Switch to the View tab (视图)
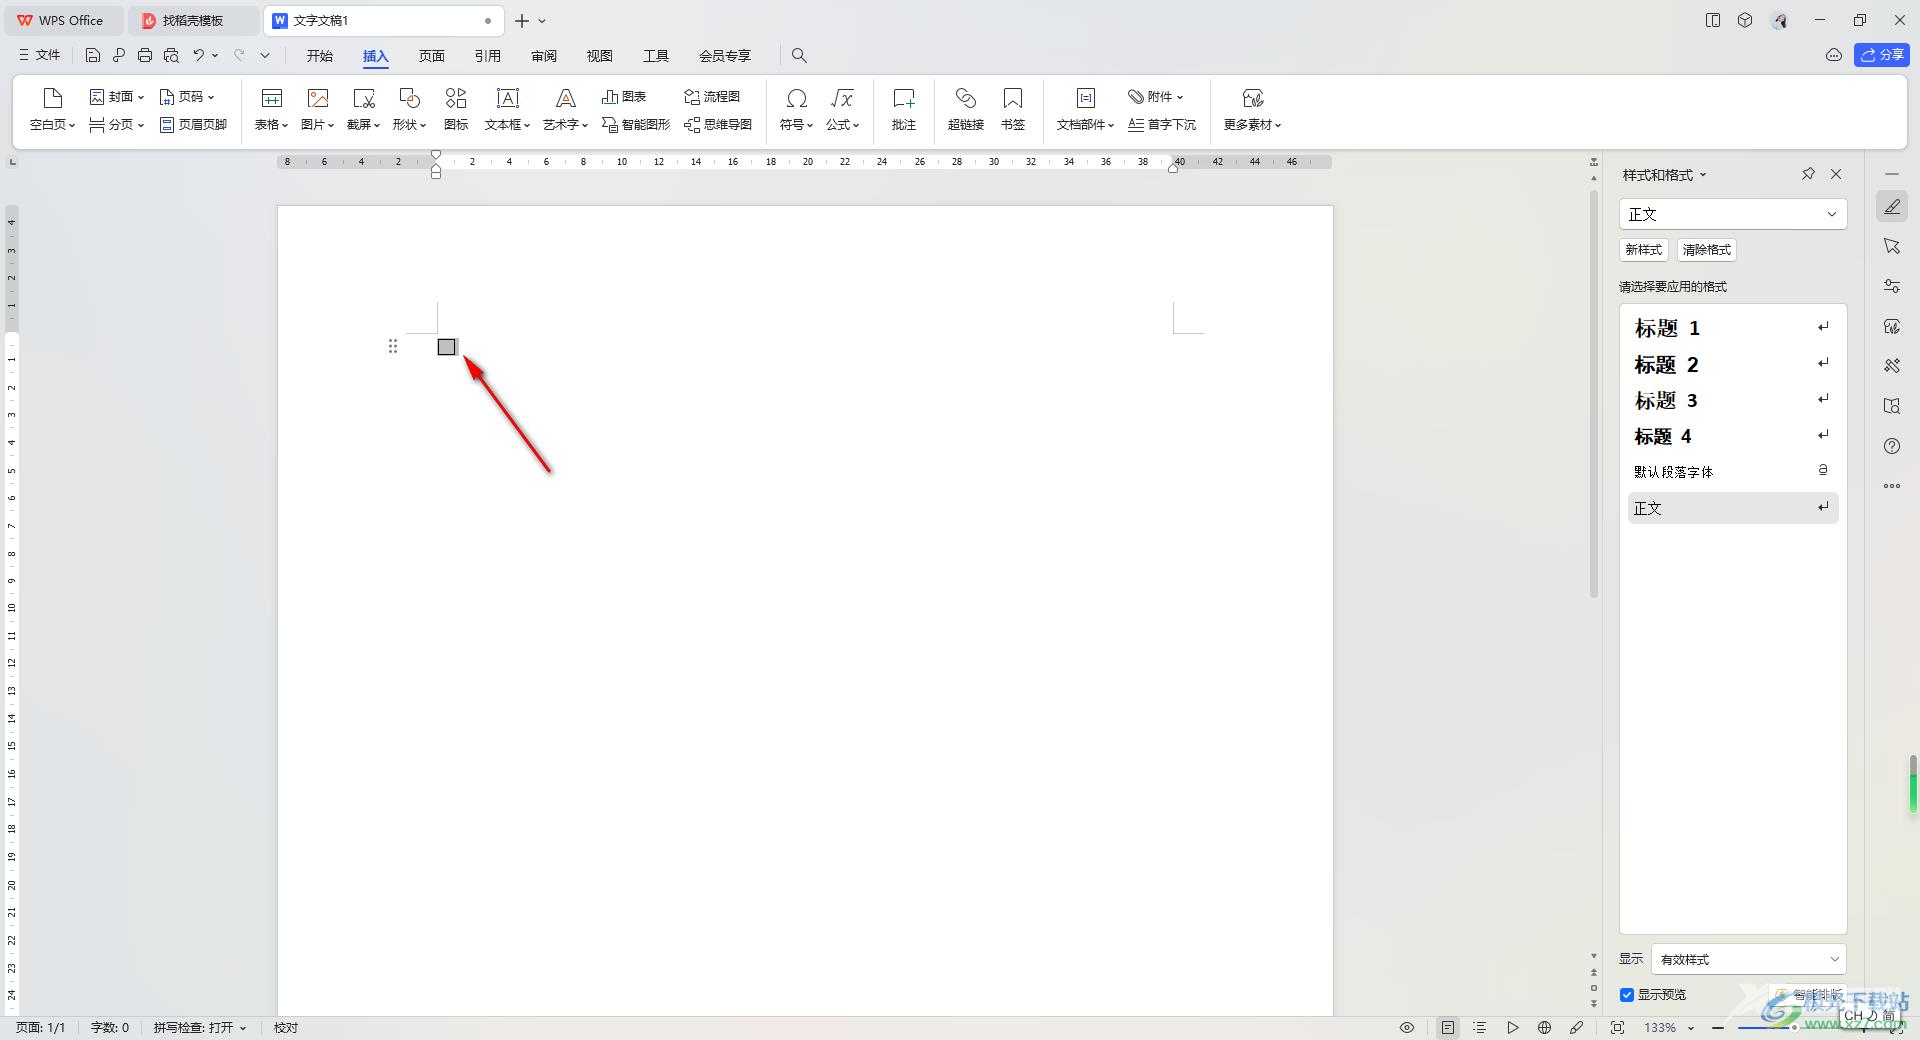1920x1040 pixels. click(600, 56)
